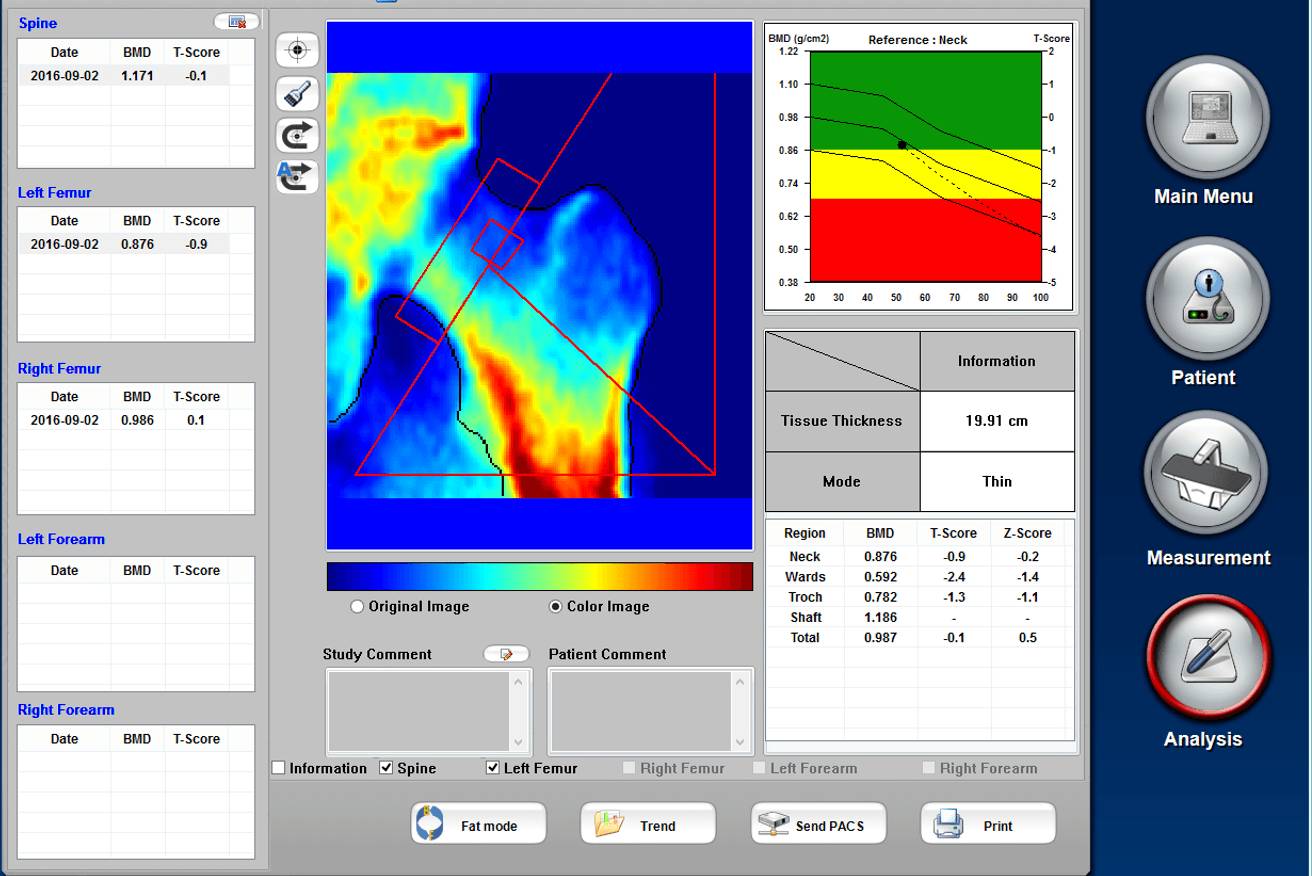This screenshot has height=876, width=1312.
Task: Click the Date header in the Left Forearm table
Action: pyautogui.click(x=64, y=570)
